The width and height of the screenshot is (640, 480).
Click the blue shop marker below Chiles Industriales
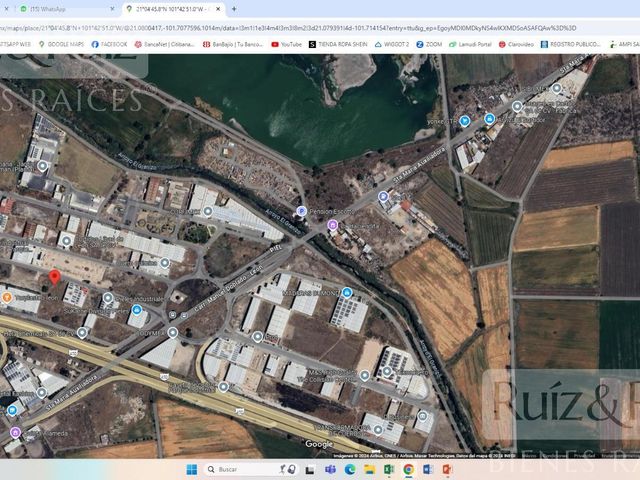(x=137, y=310)
